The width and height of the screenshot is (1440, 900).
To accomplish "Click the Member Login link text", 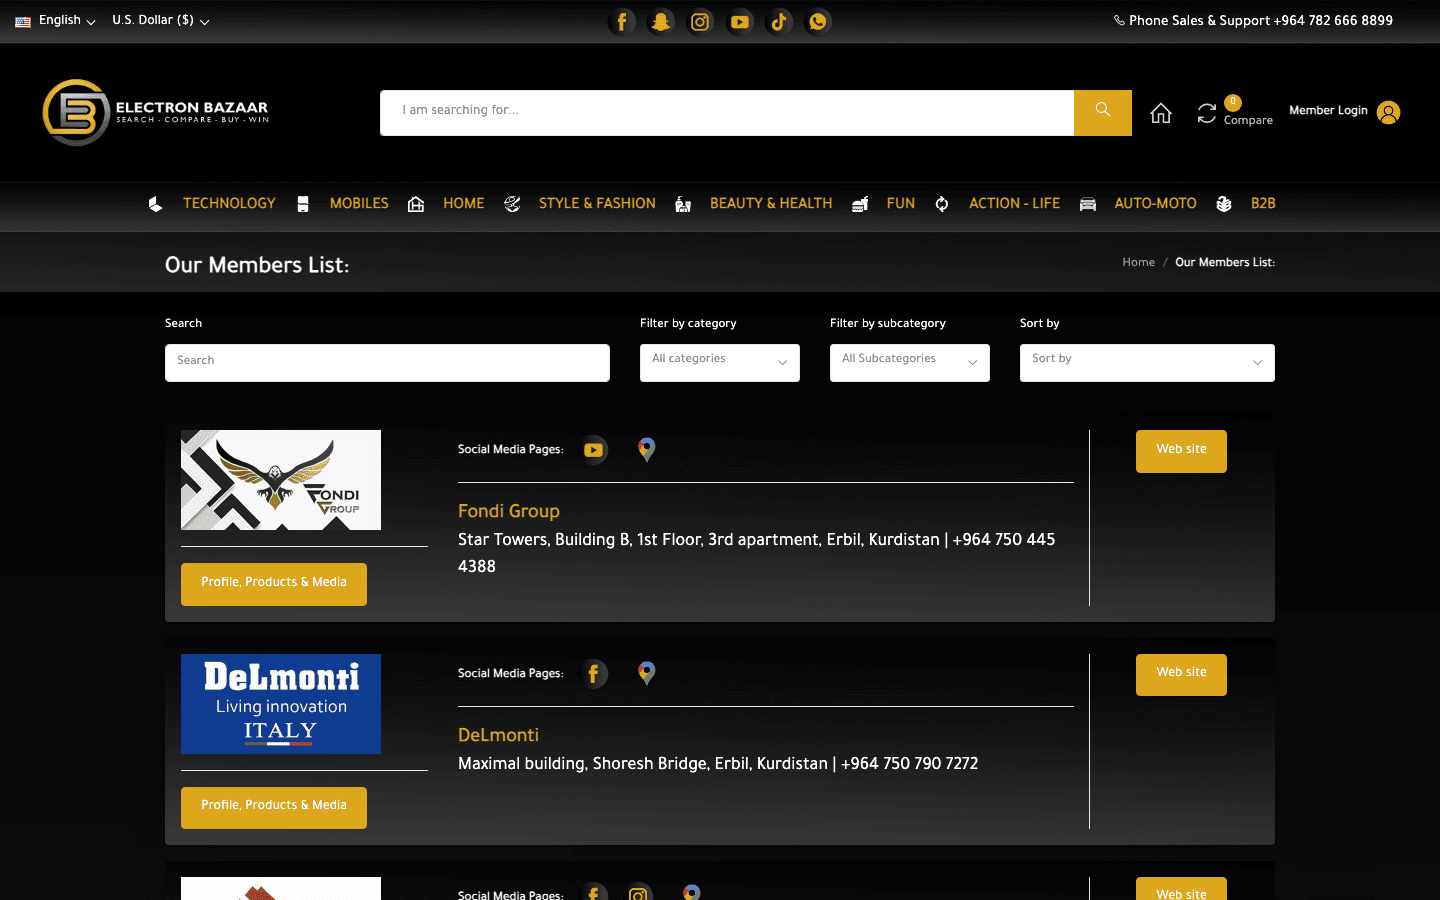I will (x=1328, y=111).
